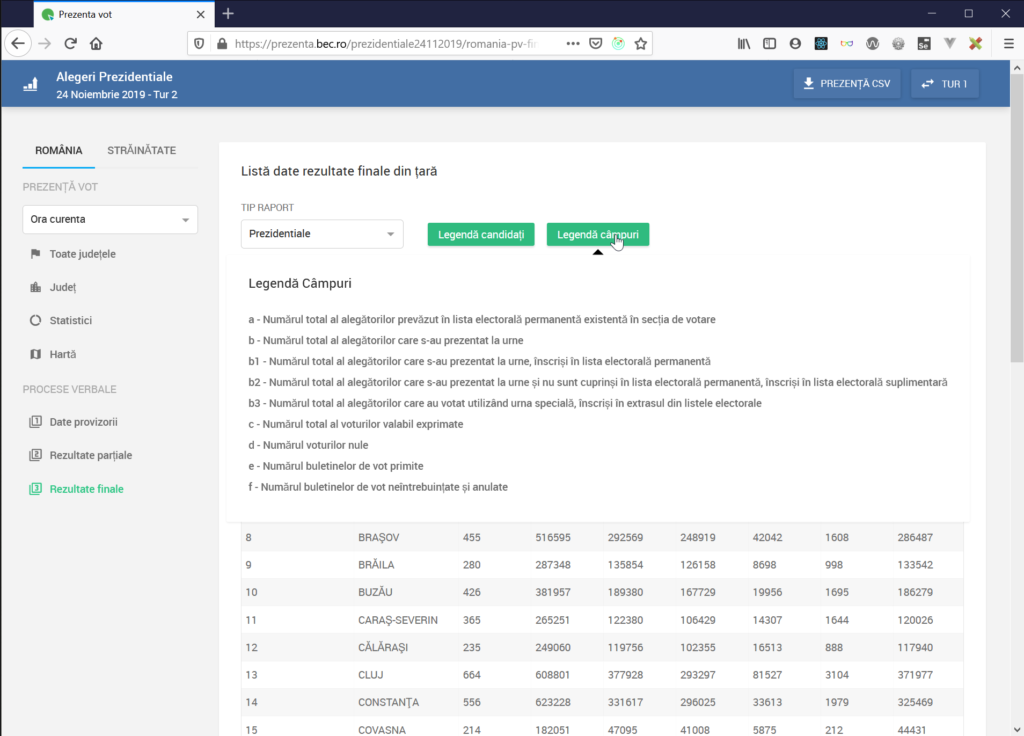This screenshot has width=1024, height=736.
Task: Open Firefox Library icon
Action: coord(744,44)
